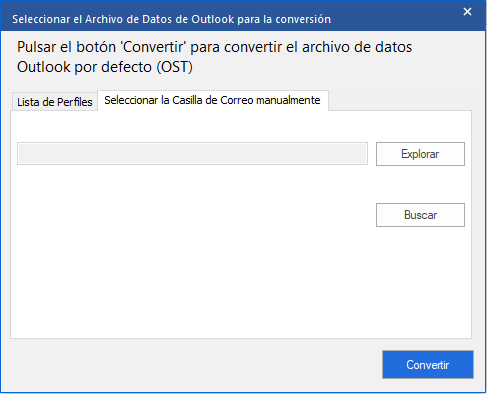This screenshot has height=394, width=487.
Task: Browse for an OST file via Explorar
Action: coord(420,154)
